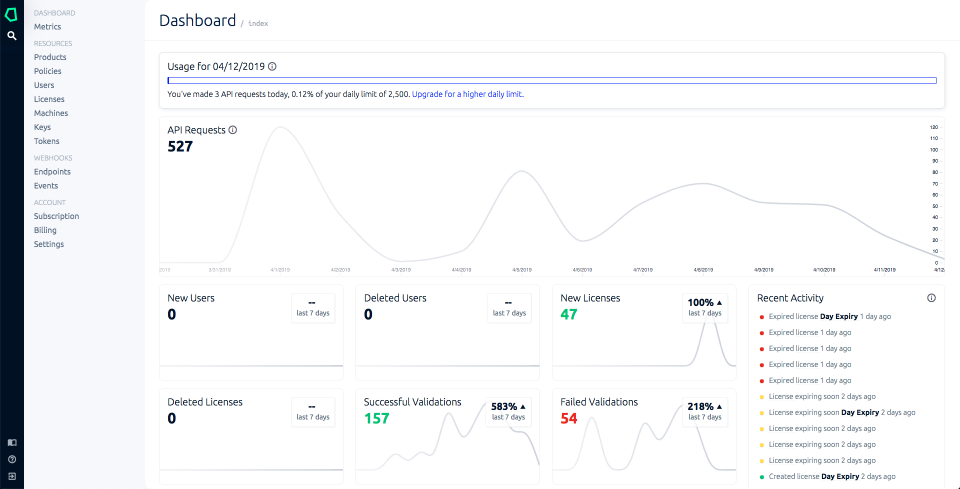Click the Recent Activity info icon
The image size is (960, 489).
pos(931,298)
